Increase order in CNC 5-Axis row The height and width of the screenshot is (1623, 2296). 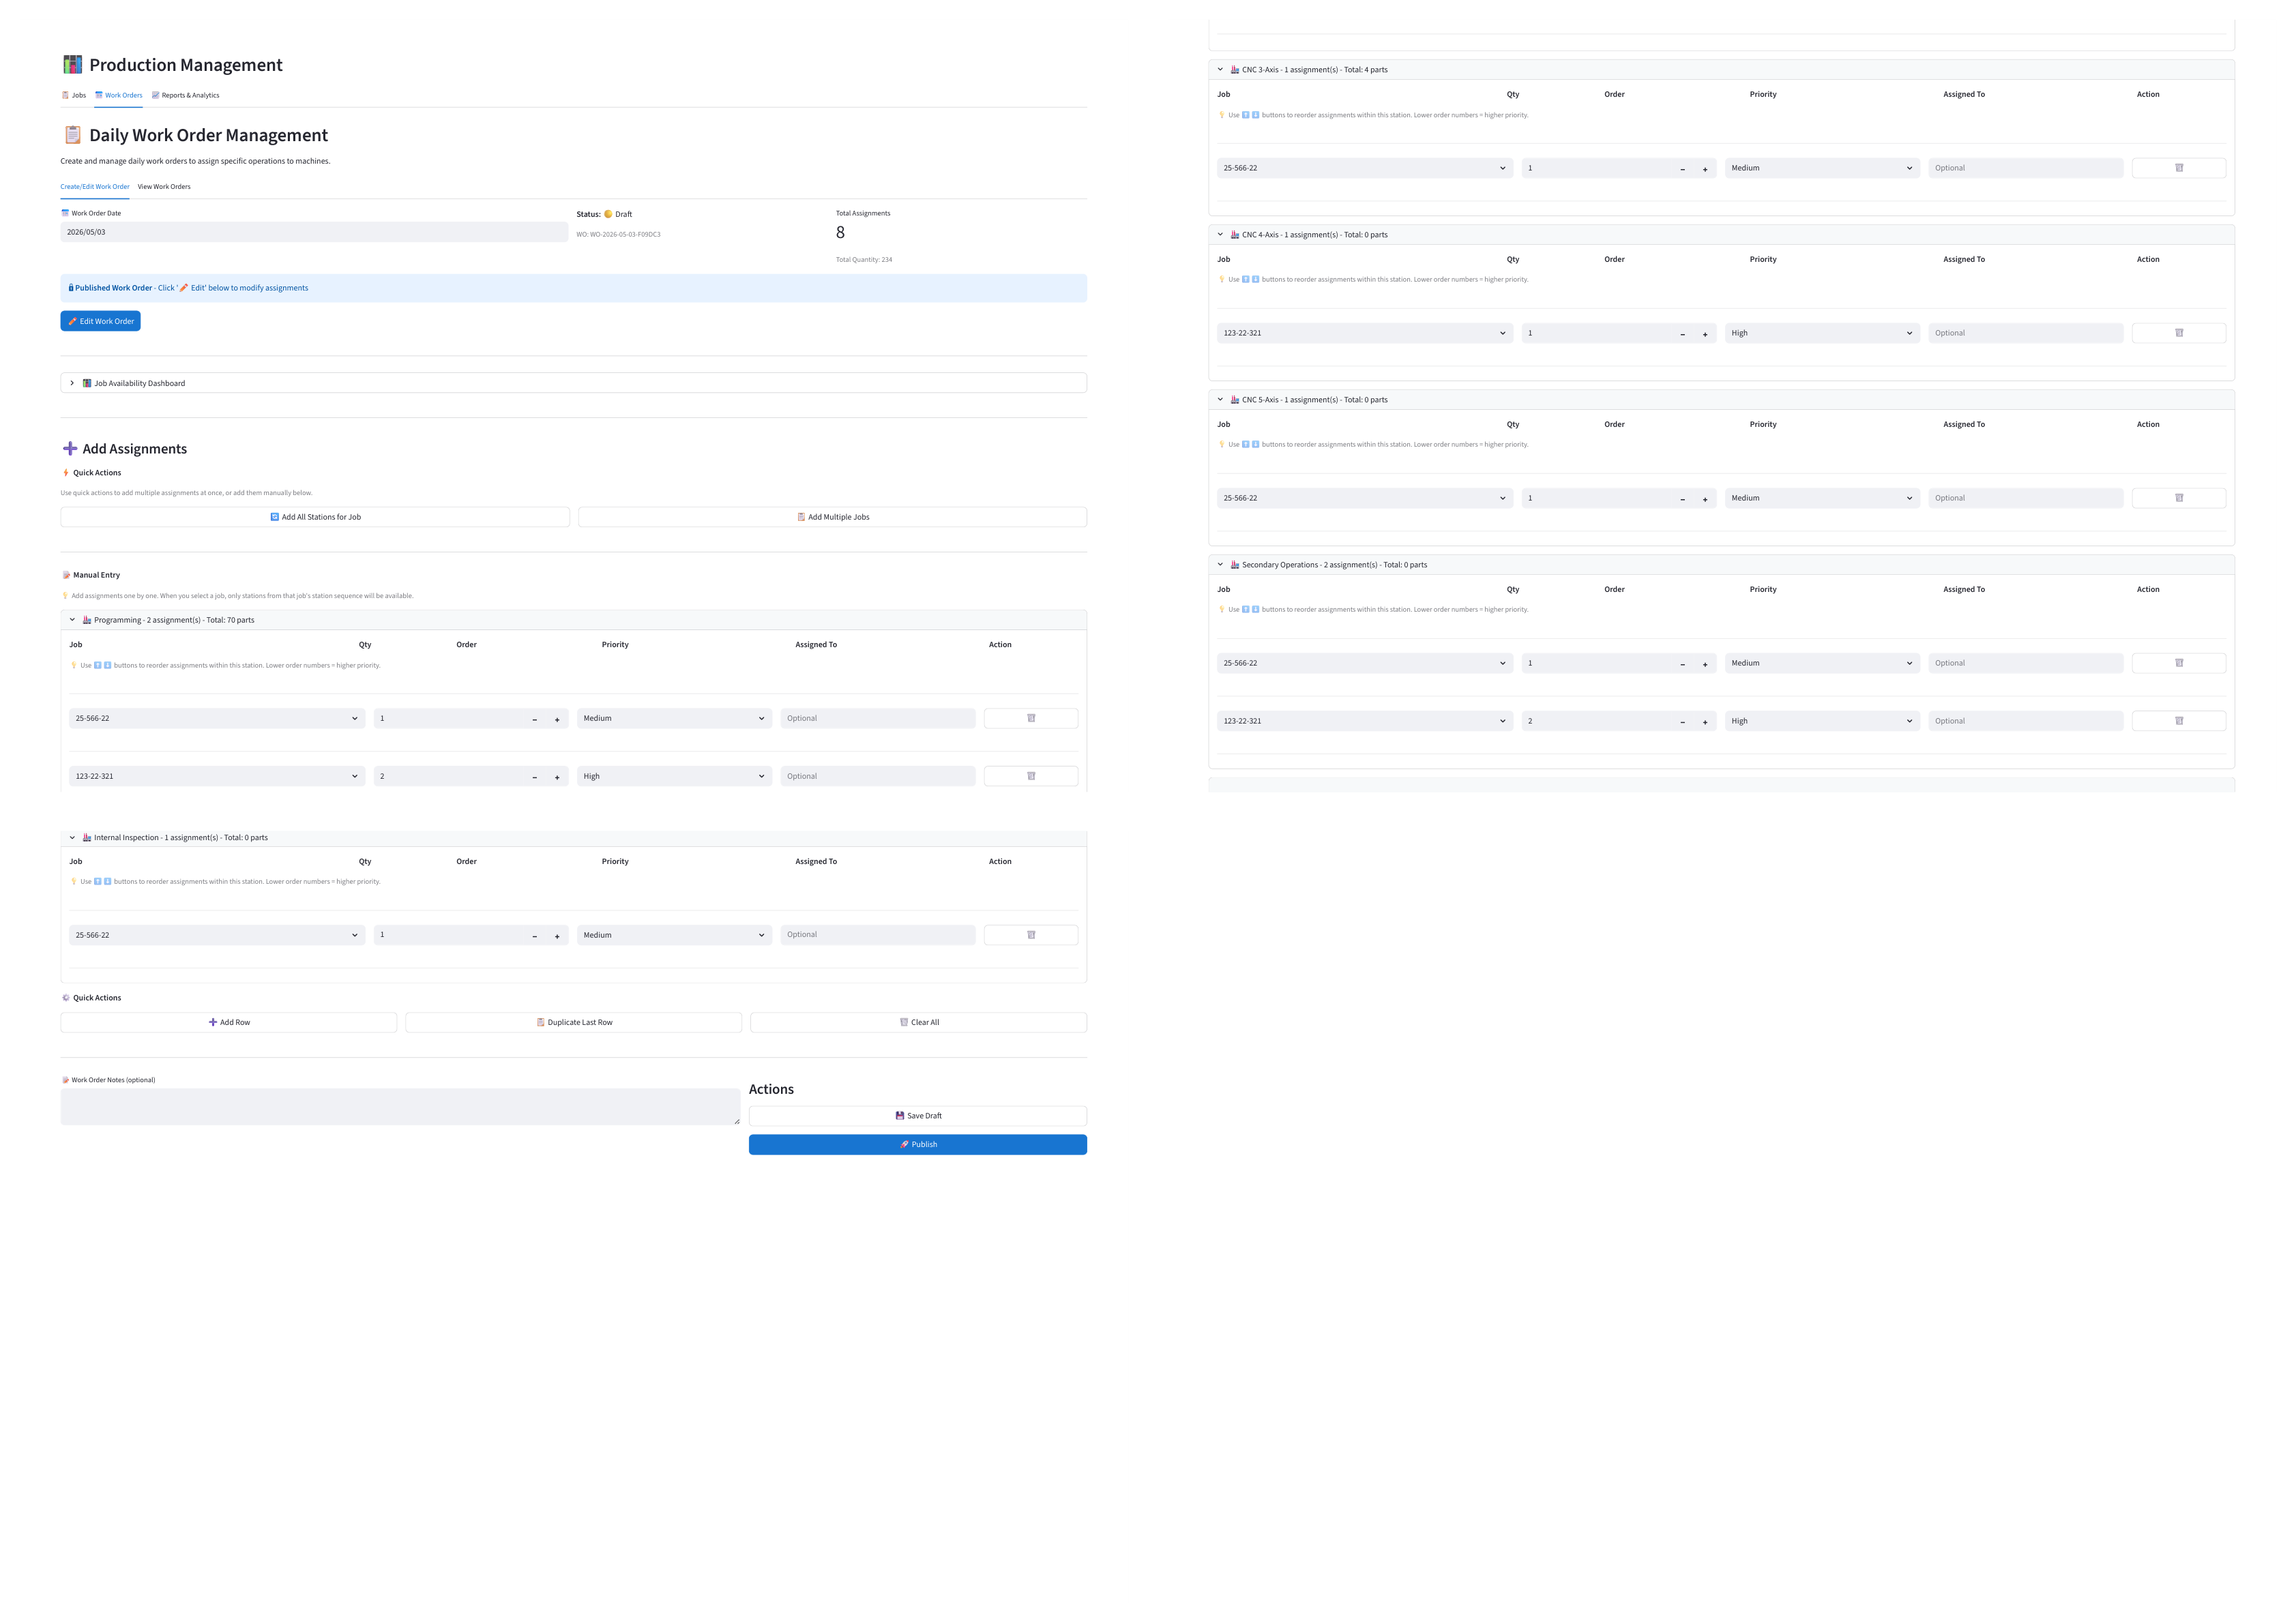click(1705, 499)
